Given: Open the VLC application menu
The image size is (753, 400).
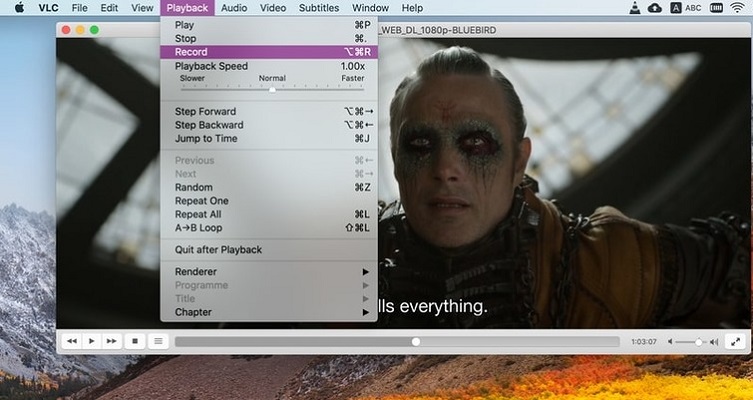Looking at the screenshot, I should (49, 8).
